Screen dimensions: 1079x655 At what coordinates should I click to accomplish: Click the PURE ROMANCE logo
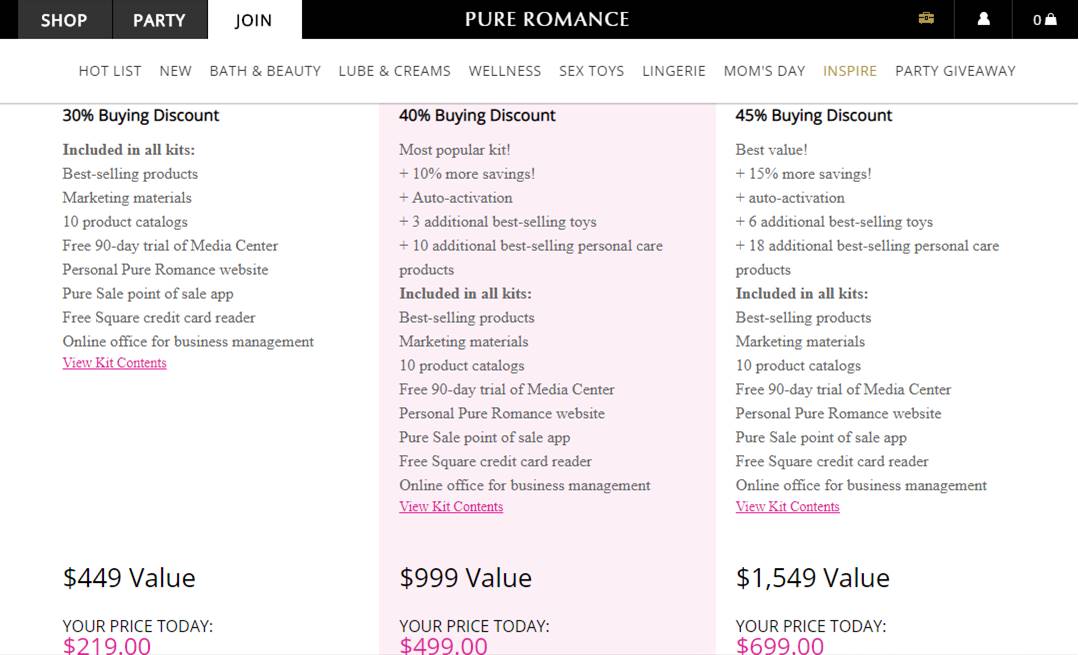coord(546,19)
